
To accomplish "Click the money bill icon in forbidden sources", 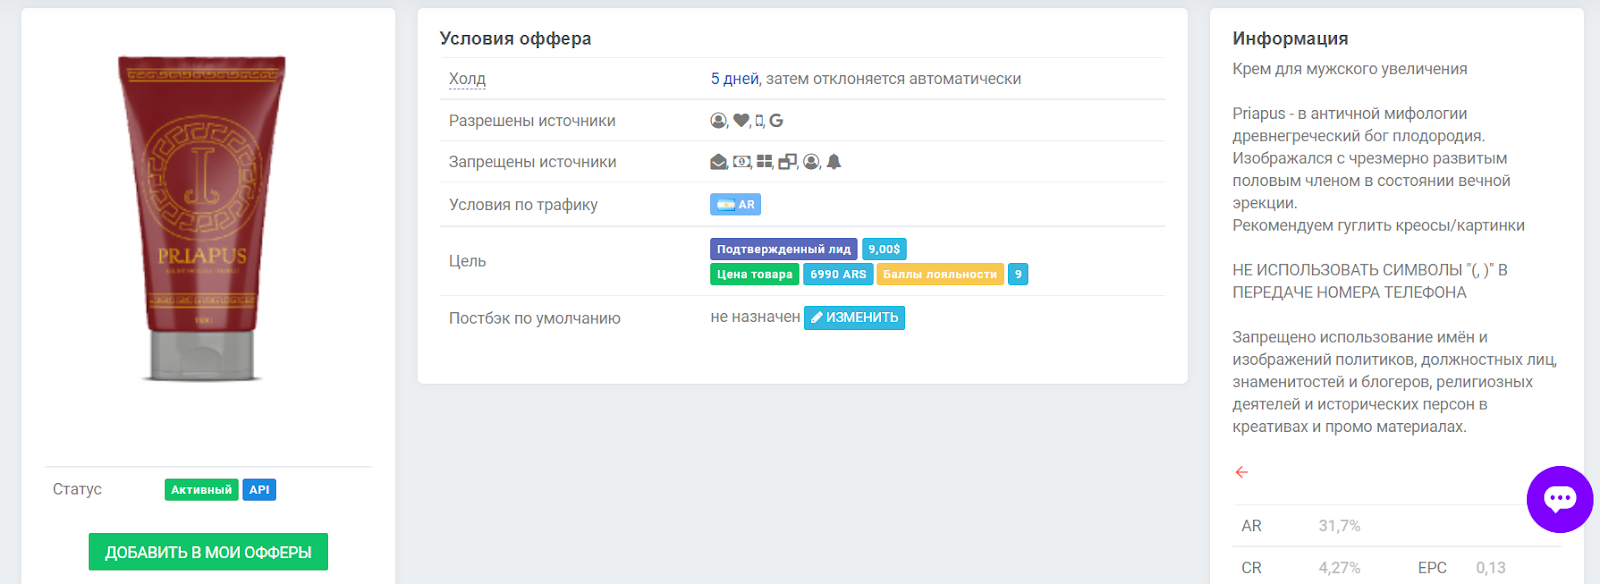I will tap(741, 162).
